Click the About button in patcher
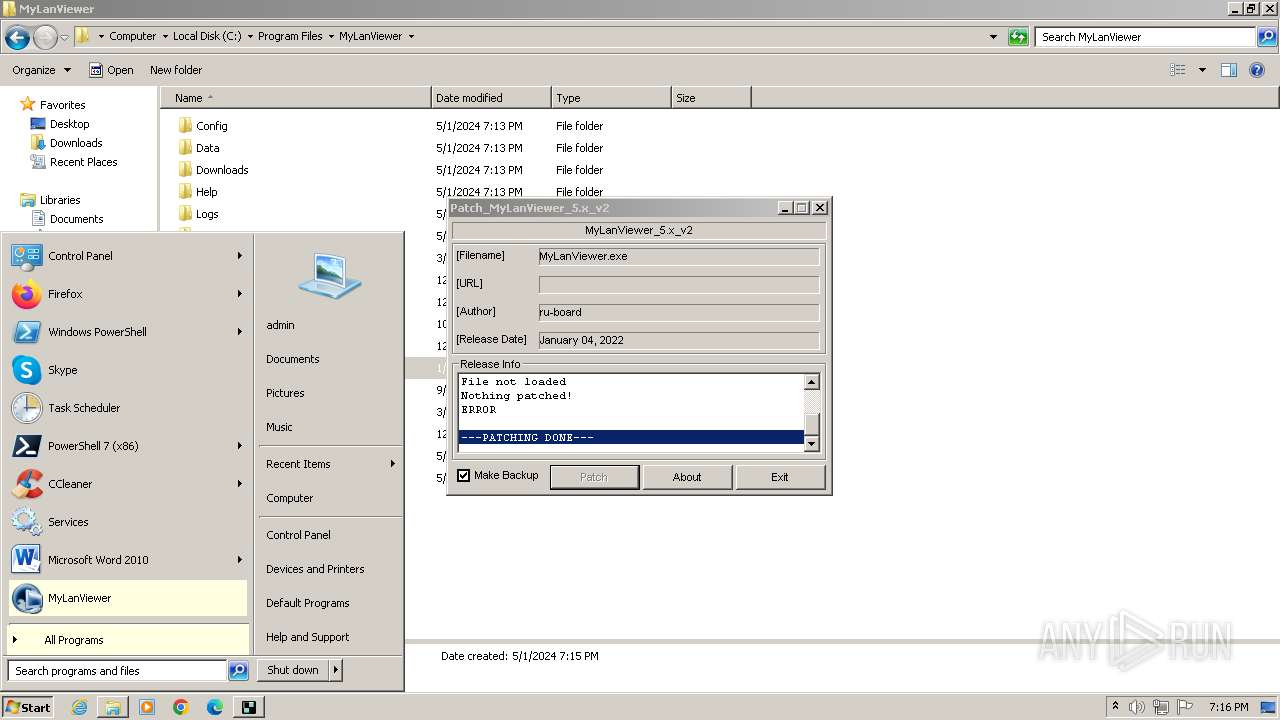1280x720 pixels. (x=687, y=477)
